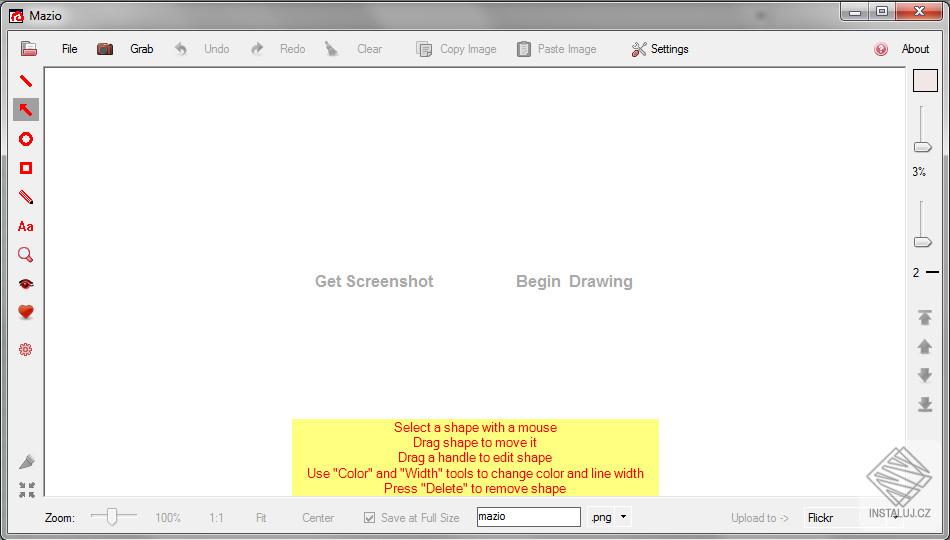
Task: Click the red heart icon
Action: pos(25,312)
